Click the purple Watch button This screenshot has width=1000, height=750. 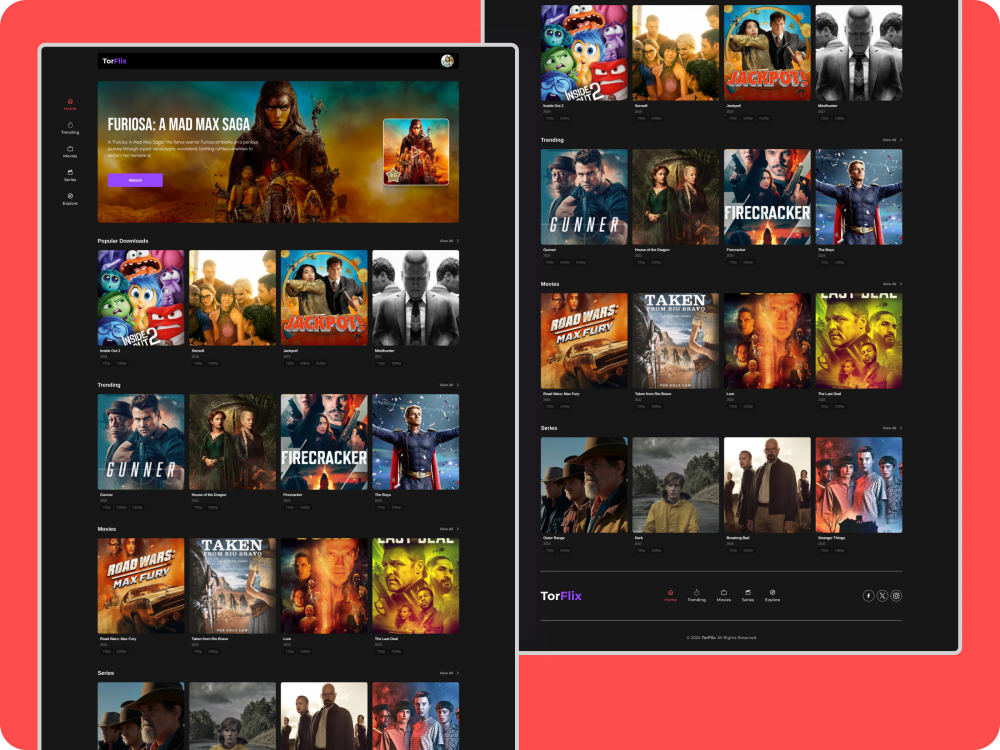(135, 180)
